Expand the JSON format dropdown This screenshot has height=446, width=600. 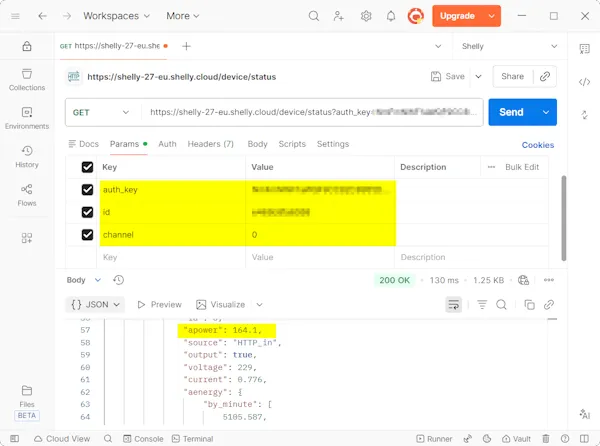(x=96, y=304)
